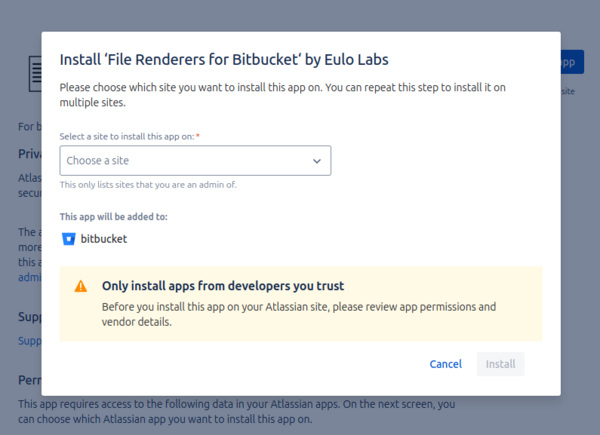Click the dialog title mentioning Eulo Labs
The width and height of the screenshot is (600, 435).
pyautogui.click(x=224, y=59)
